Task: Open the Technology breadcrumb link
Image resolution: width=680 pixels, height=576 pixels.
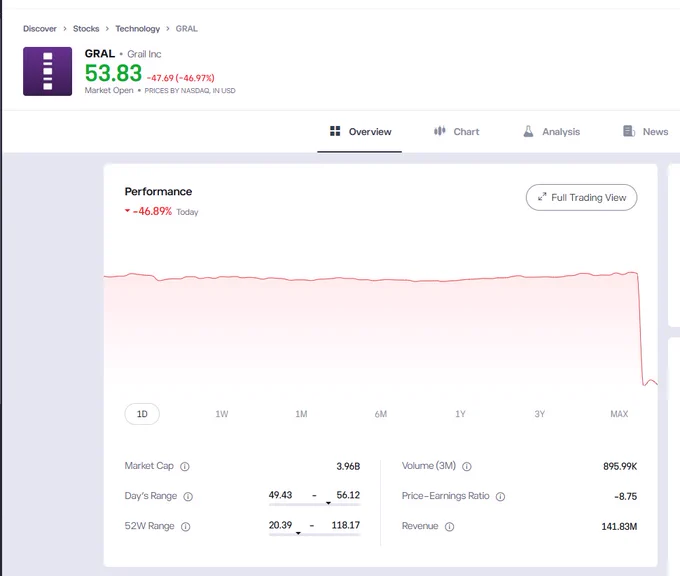Action: click(137, 29)
